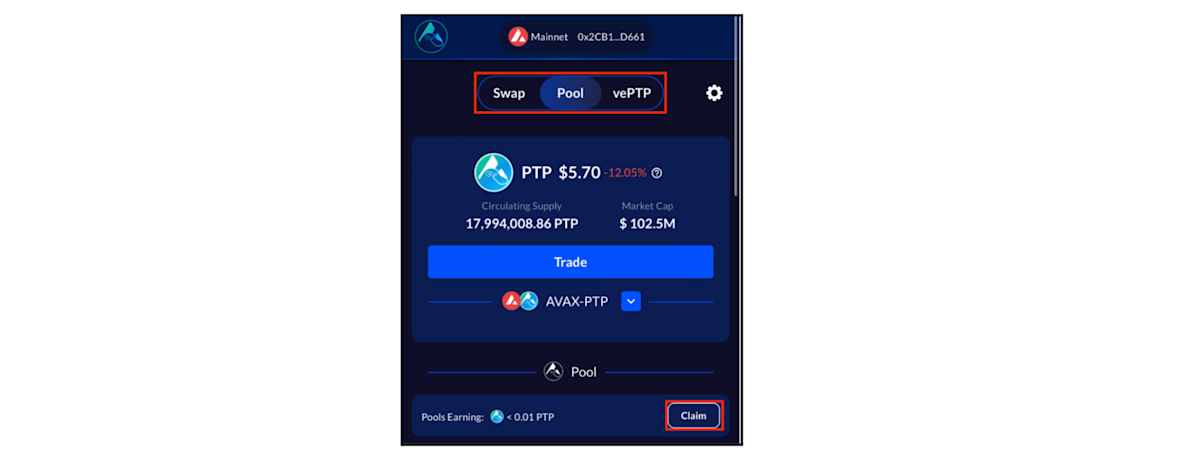Viewport: 1180px width, 462px height.
Task: Open the vePTP tab
Action: click(631, 94)
